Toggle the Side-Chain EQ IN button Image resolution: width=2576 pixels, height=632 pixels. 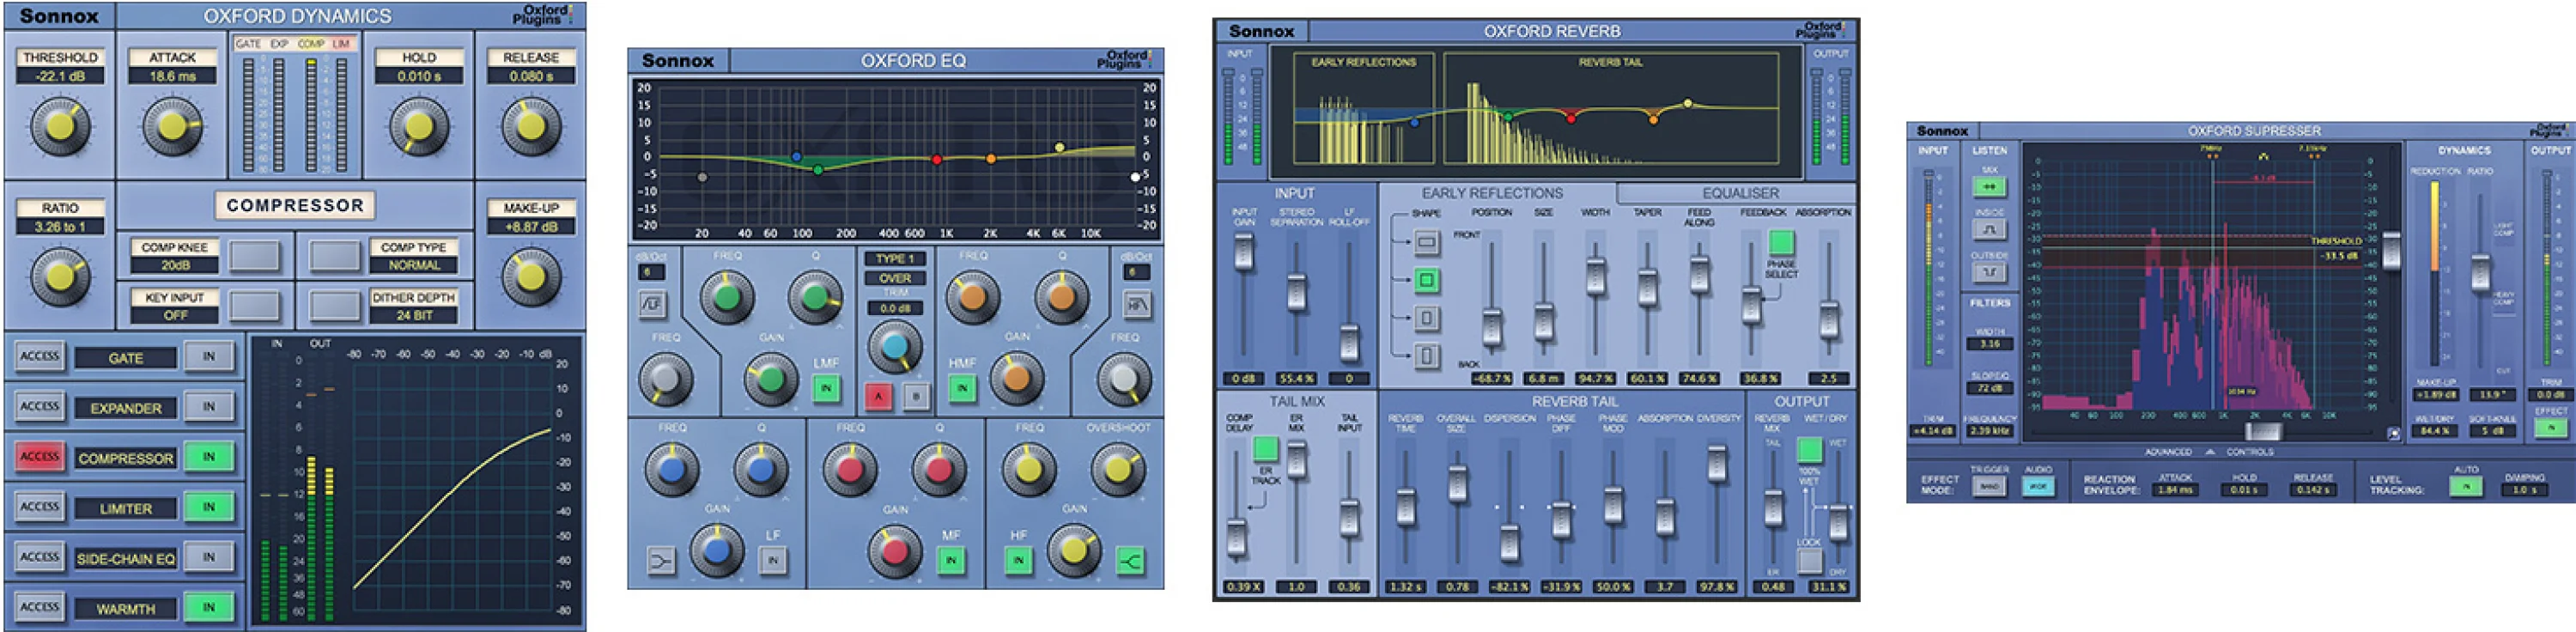(x=209, y=557)
